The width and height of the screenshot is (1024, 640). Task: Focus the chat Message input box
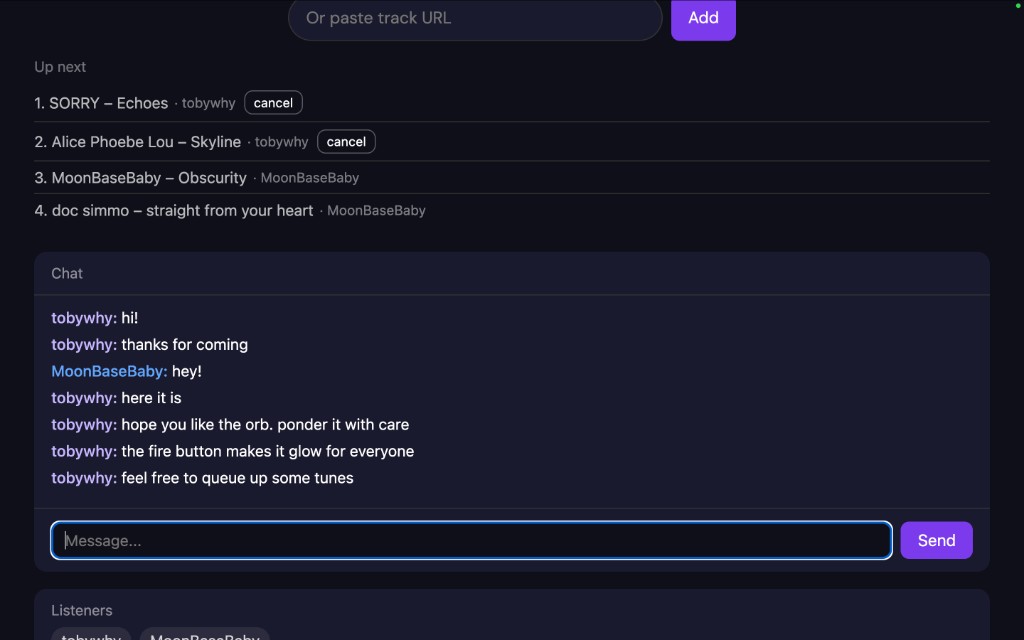(471, 541)
